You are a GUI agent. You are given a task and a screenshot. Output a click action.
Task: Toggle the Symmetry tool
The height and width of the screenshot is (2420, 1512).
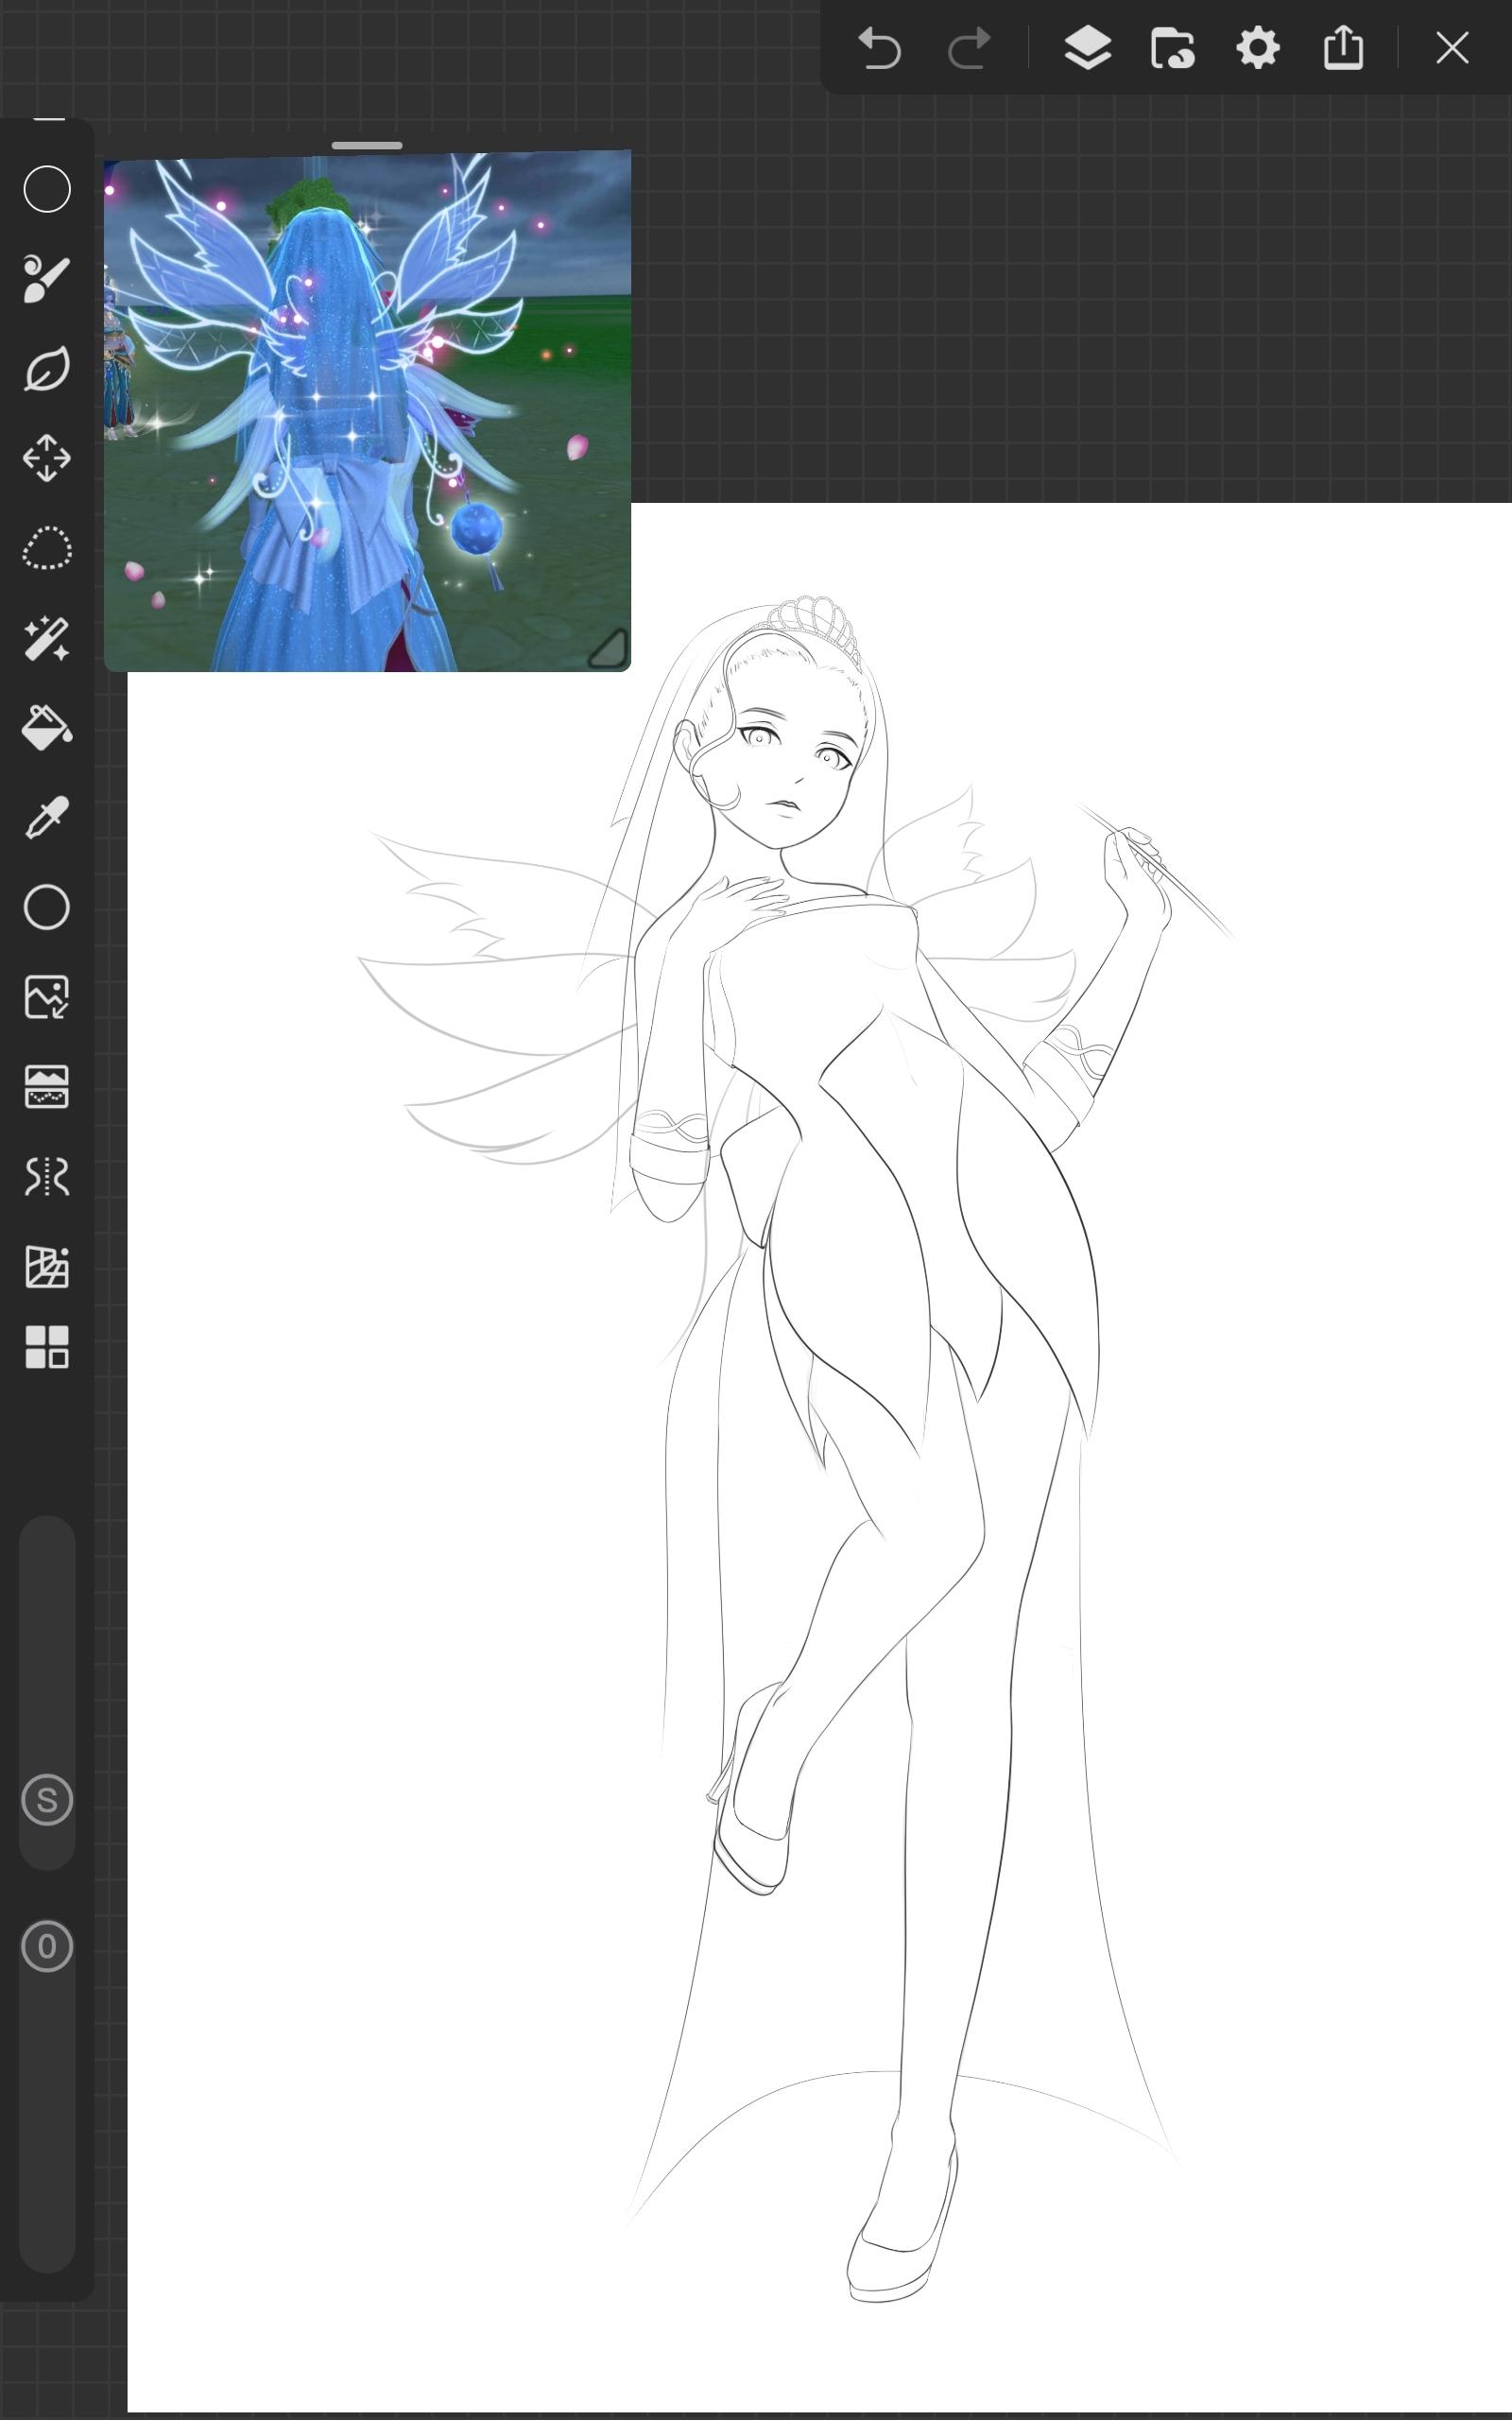(x=47, y=1177)
